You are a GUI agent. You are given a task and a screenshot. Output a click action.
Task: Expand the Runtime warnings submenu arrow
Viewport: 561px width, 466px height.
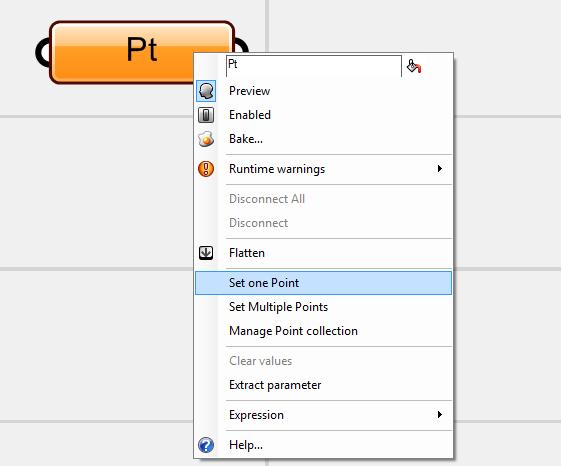(x=440, y=169)
